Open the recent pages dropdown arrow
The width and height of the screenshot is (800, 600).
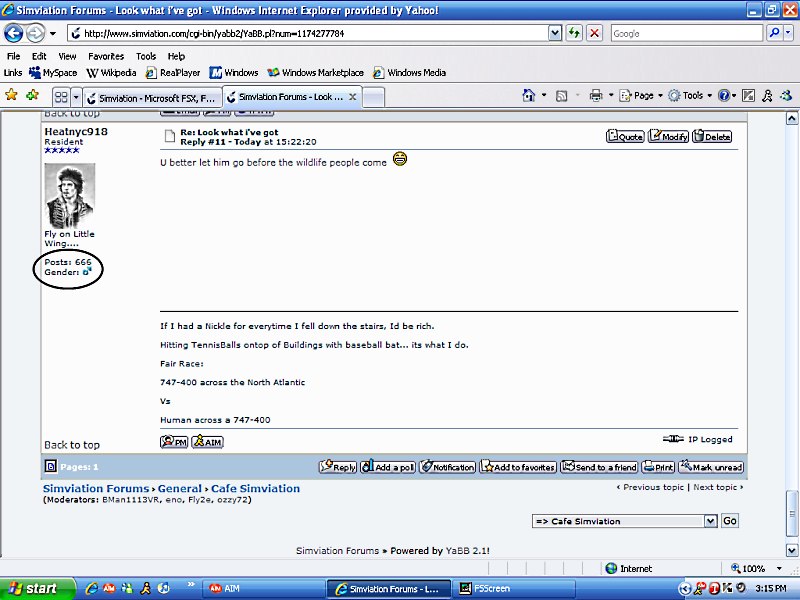(53, 34)
